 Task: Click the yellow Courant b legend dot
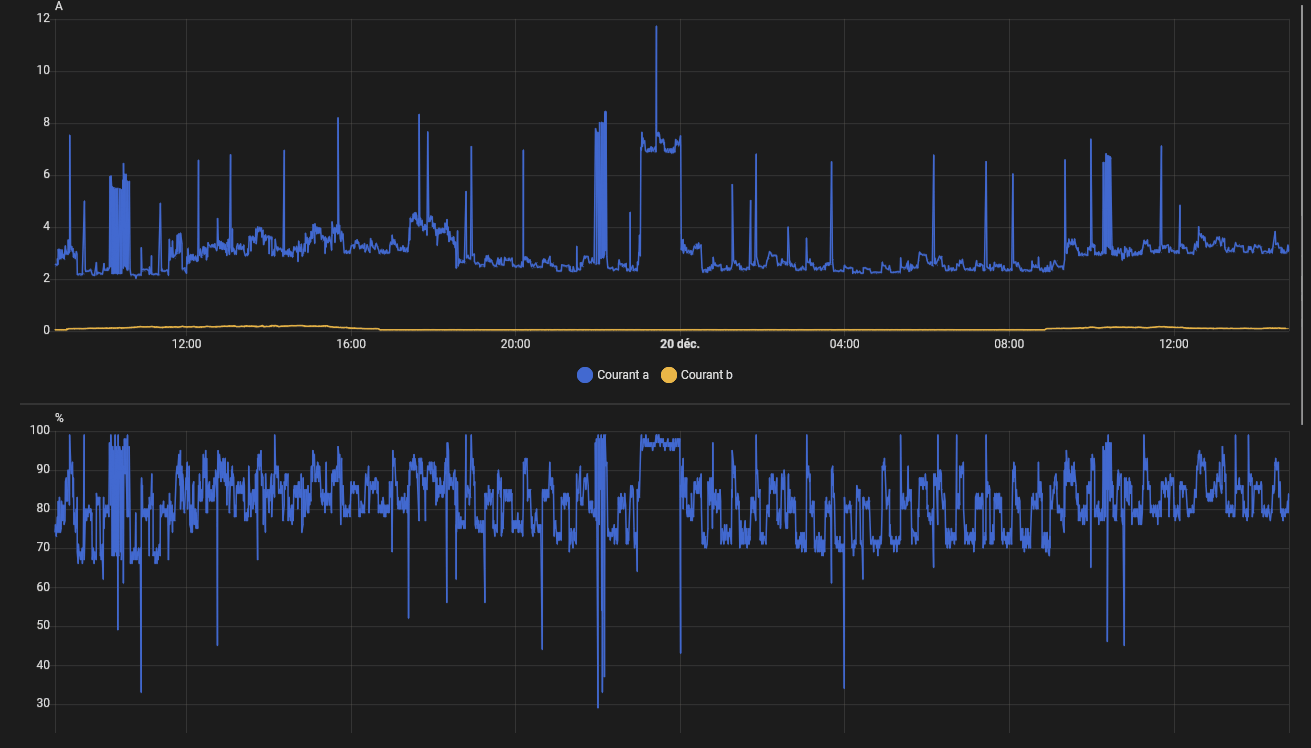(x=669, y=375)
